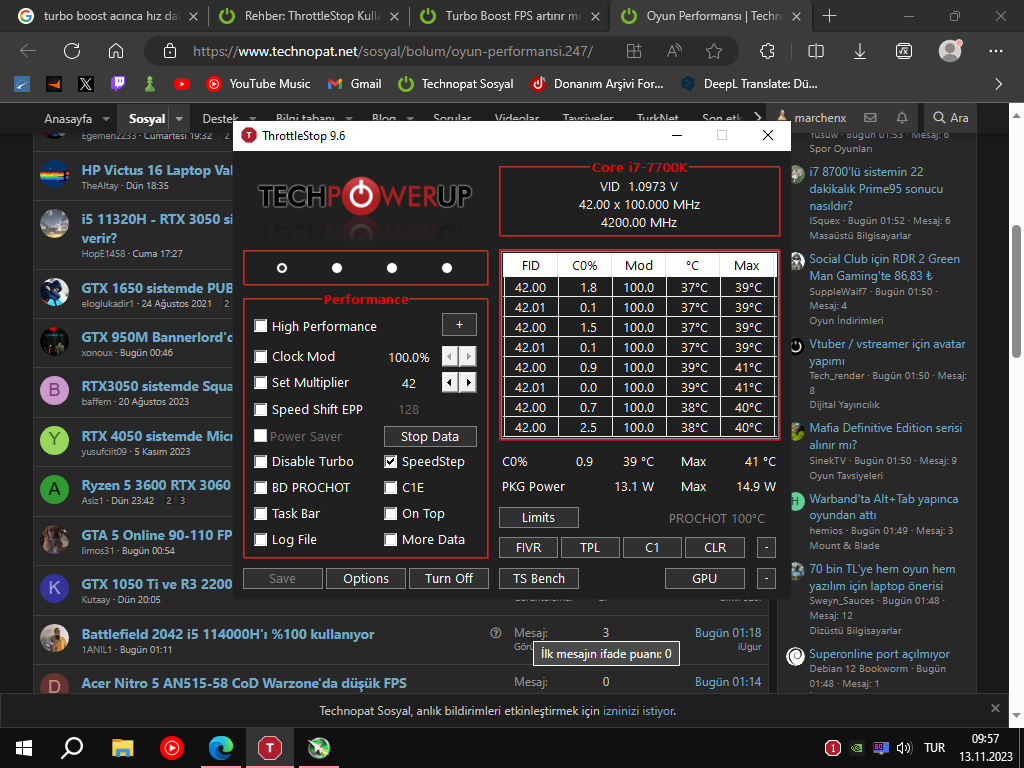Open Twitch bookmark icon
This screenshot has width=1024, height=768.
click(x=118, y=84)
